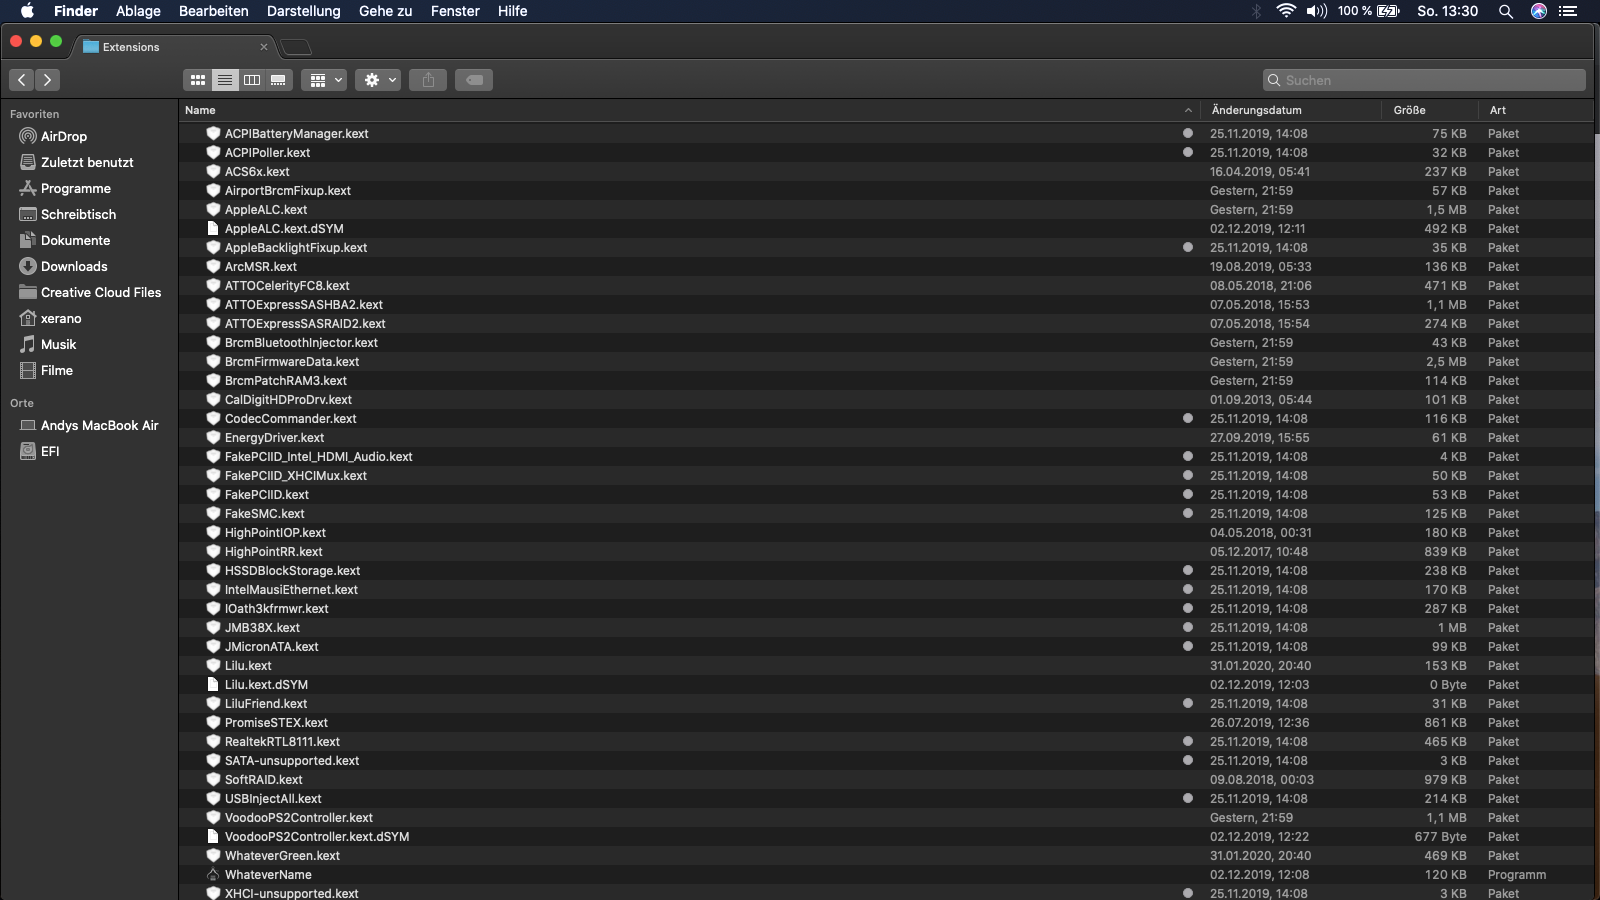Image resolution: width=1600 pixels, height=900 pixels.
Task: Switch to icon view
Action: [x=198, y=80]
